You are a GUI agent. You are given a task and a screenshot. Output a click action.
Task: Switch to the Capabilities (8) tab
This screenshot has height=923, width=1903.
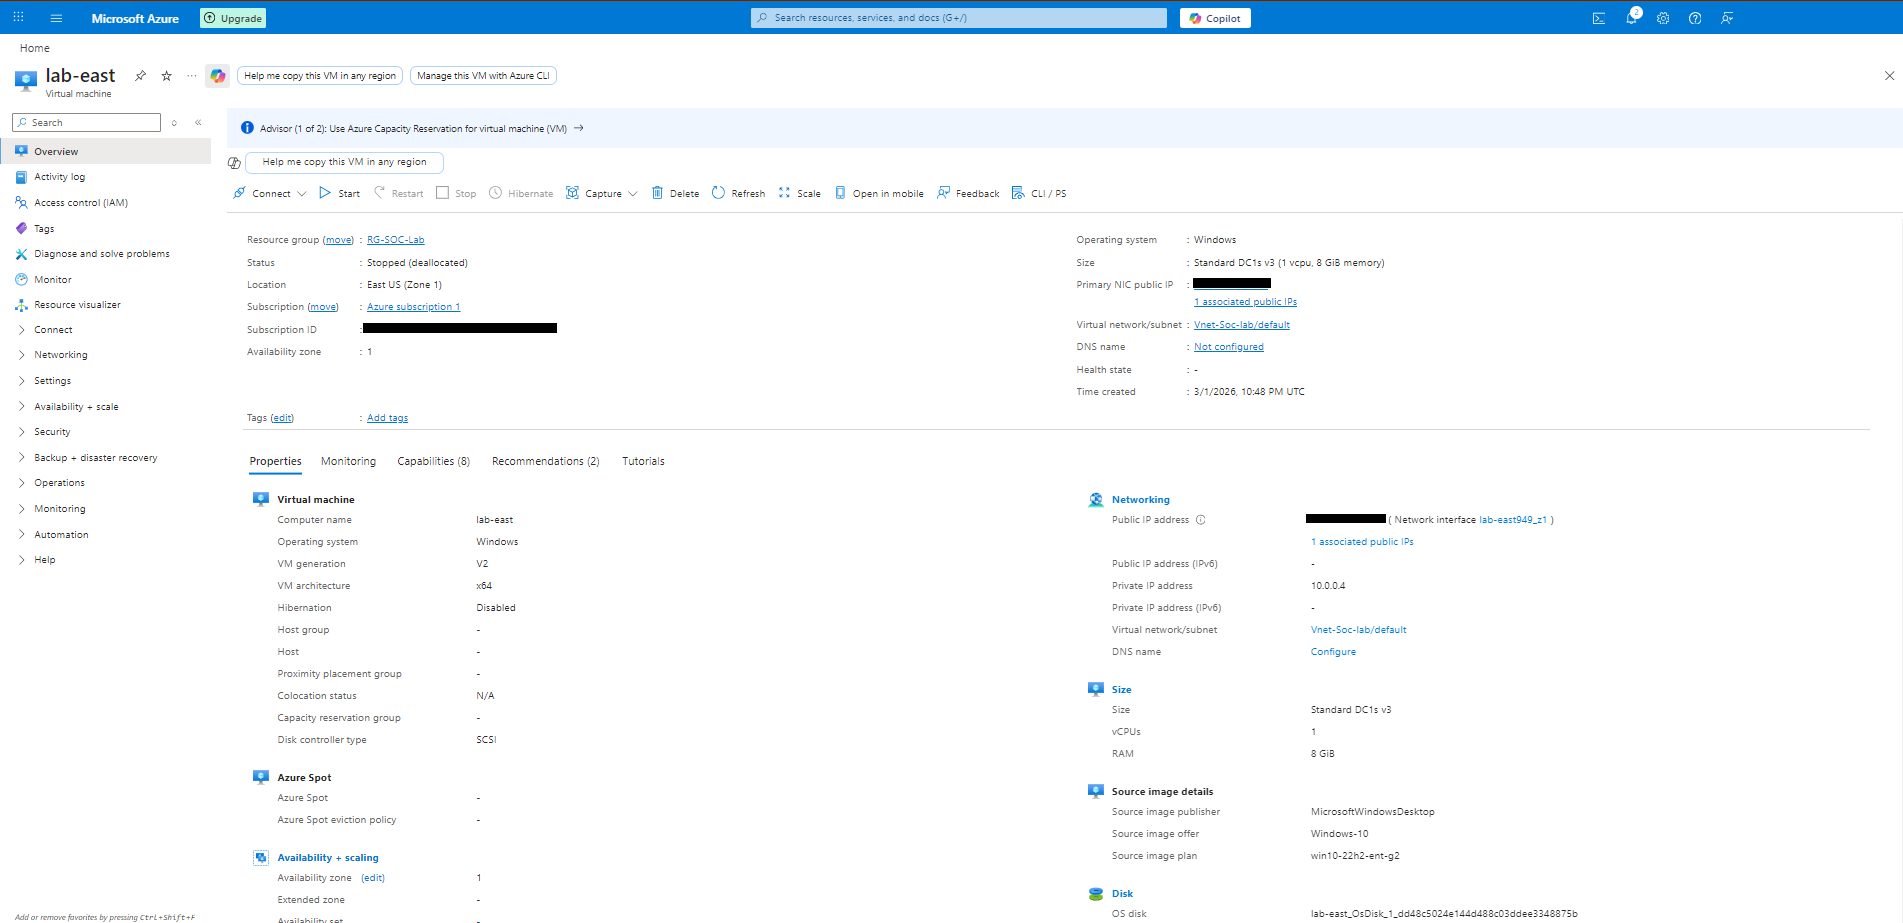[433, 461]
